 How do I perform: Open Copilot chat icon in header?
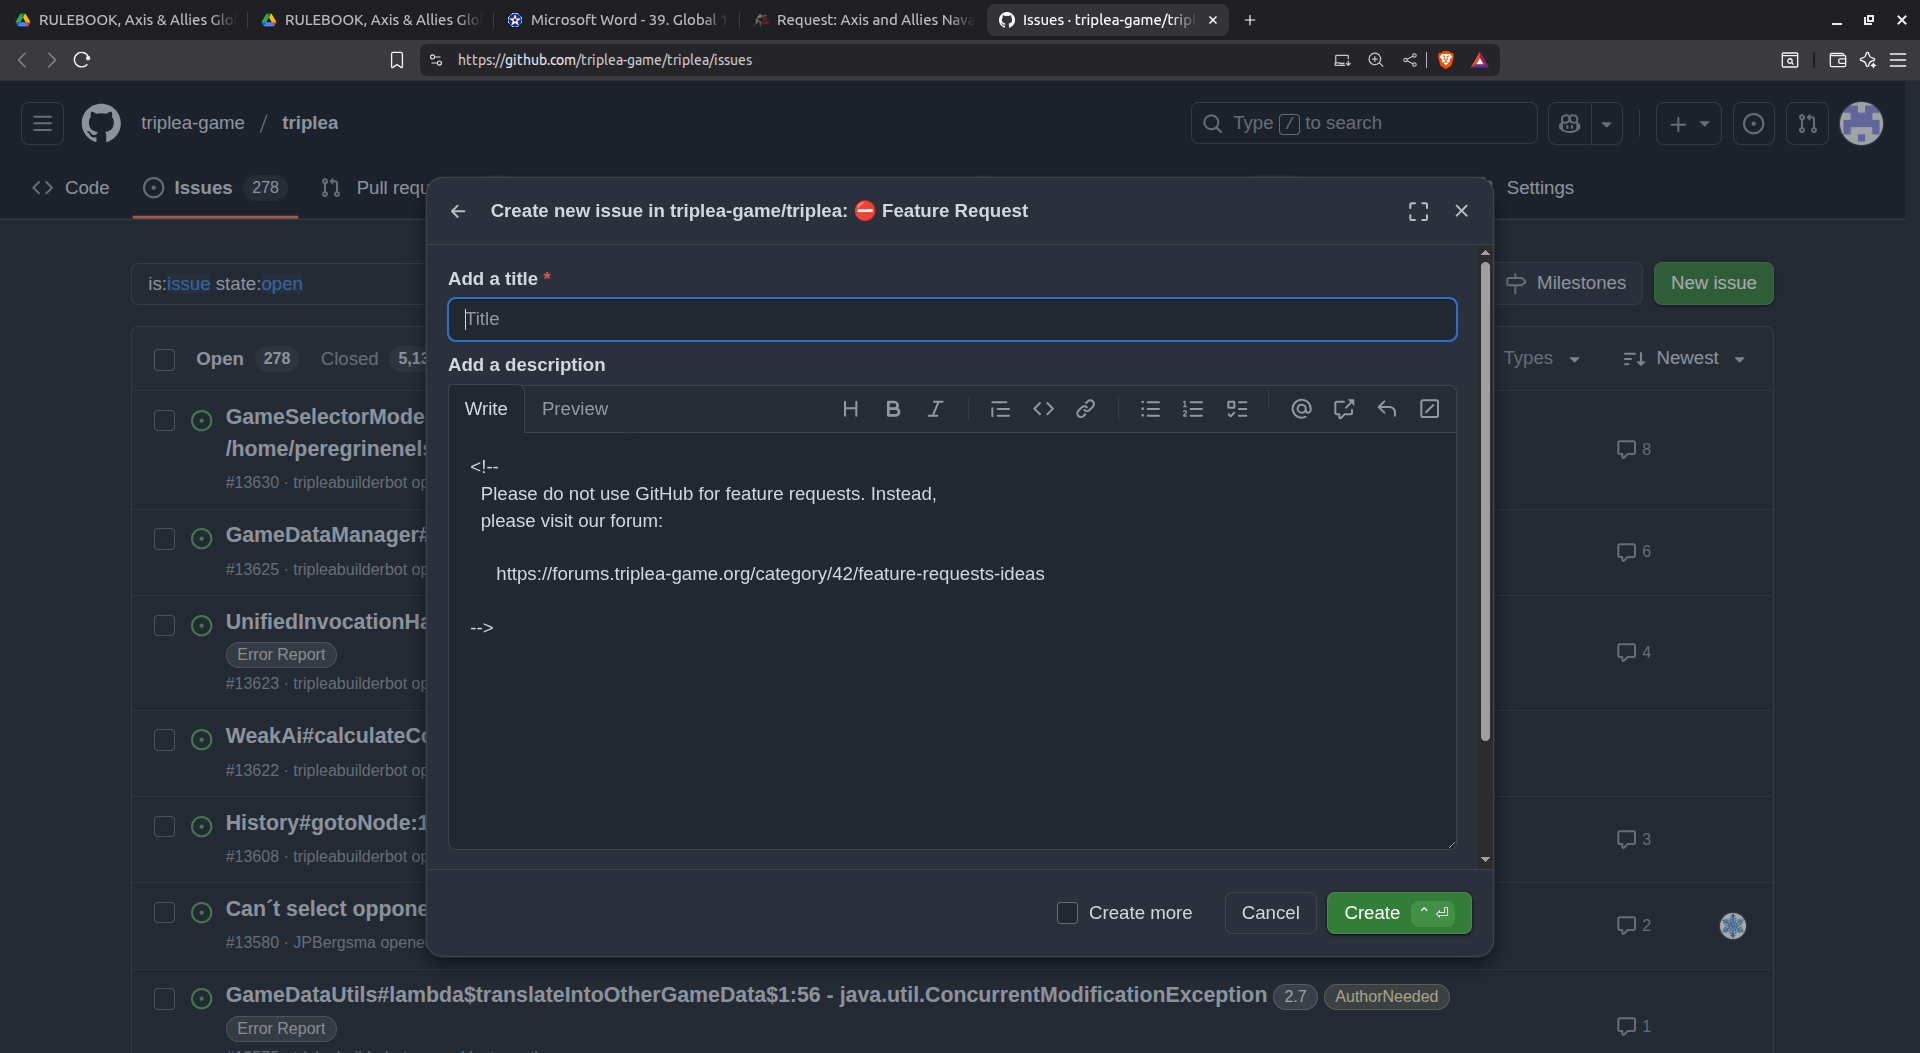pos(1569,123)
